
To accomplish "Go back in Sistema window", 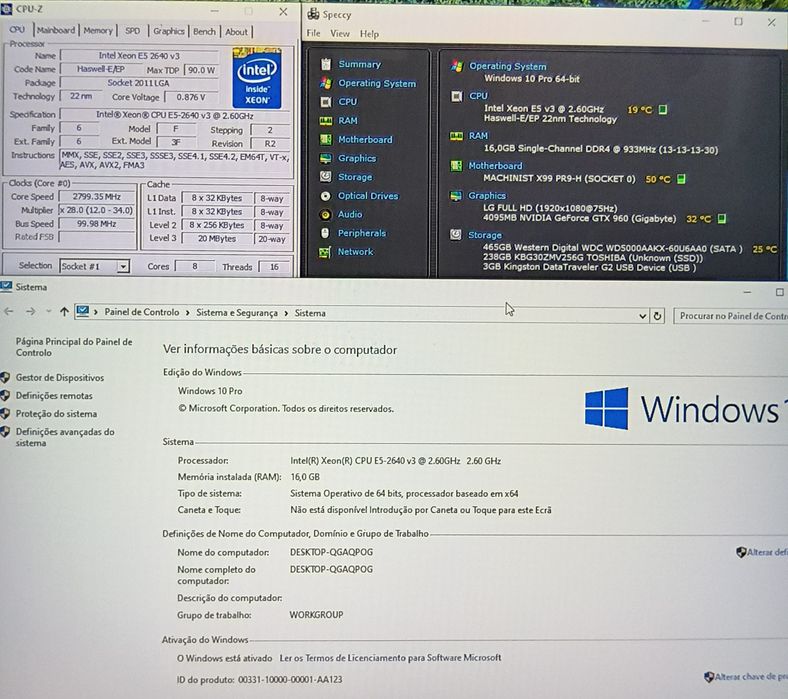I will tap(9, 312).
